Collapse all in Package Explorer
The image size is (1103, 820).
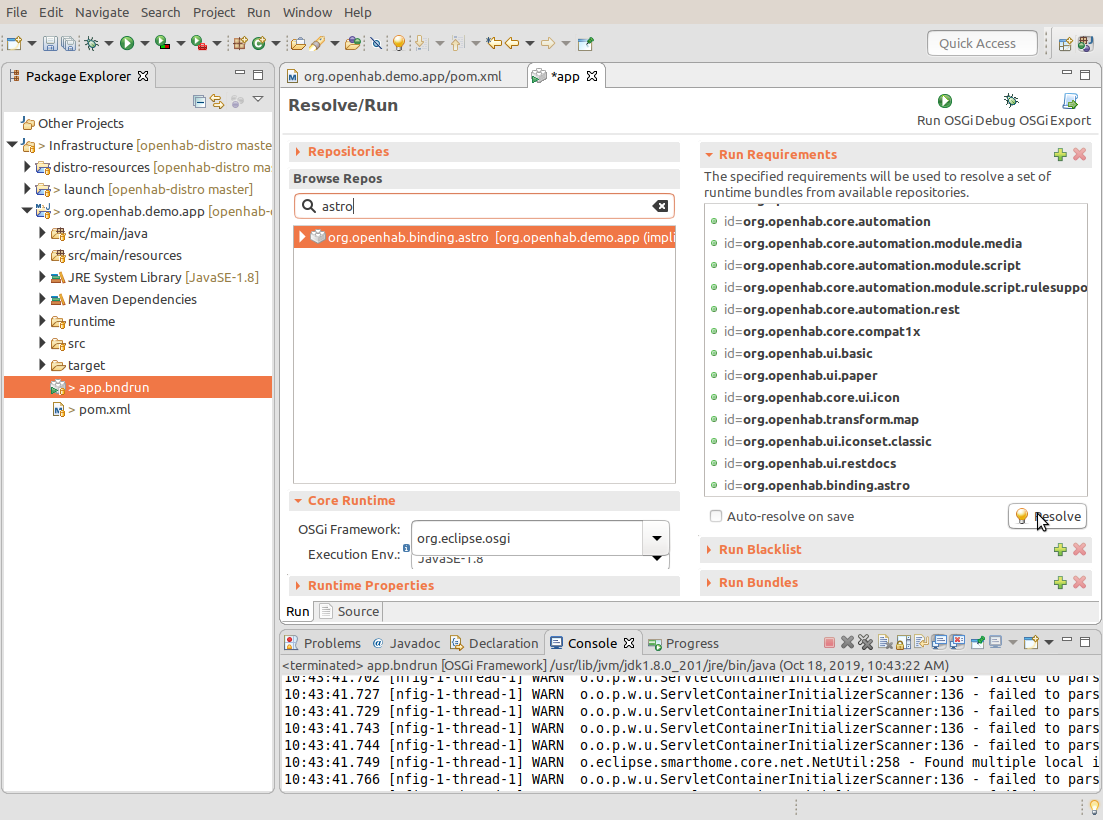[x=200, y=101]
